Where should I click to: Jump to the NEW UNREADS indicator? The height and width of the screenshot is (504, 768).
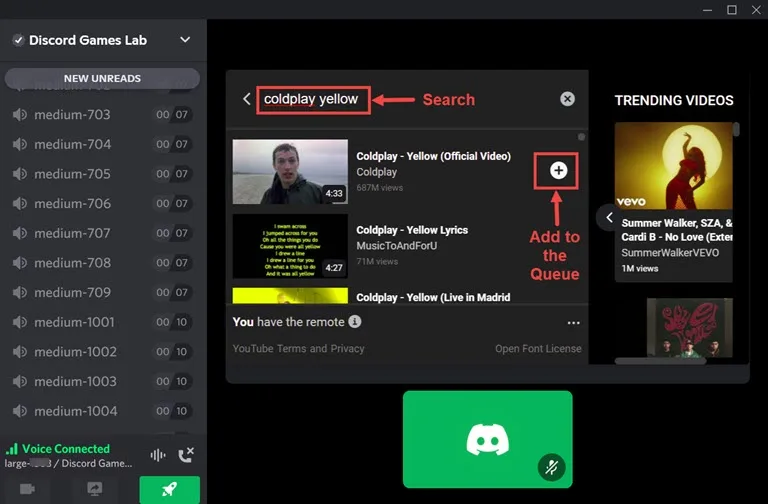[102, 78]
